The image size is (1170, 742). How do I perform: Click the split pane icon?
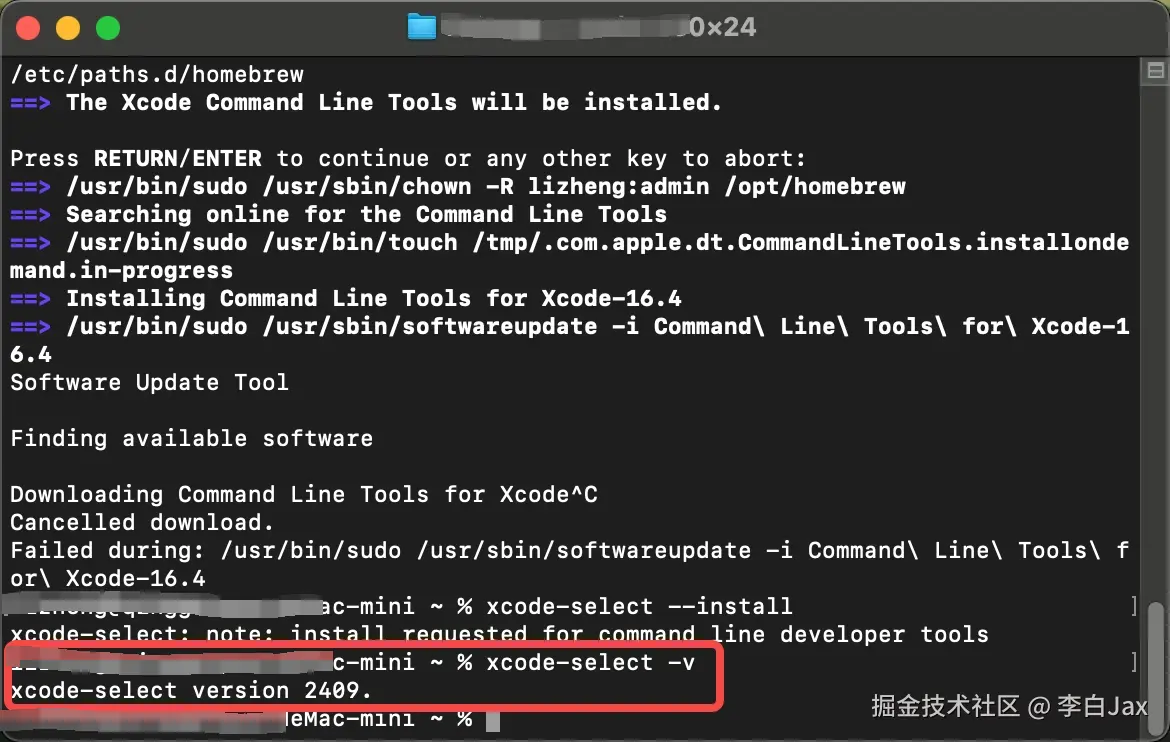(x=1156, y=71)
